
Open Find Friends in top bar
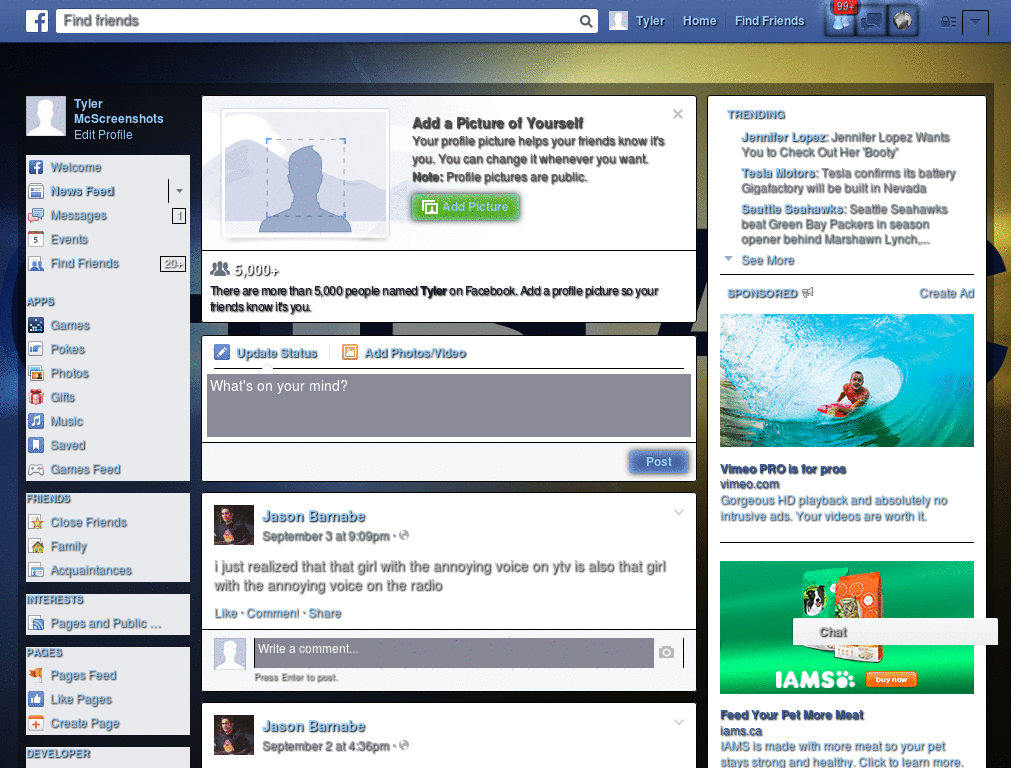click(x=769, y=21)
